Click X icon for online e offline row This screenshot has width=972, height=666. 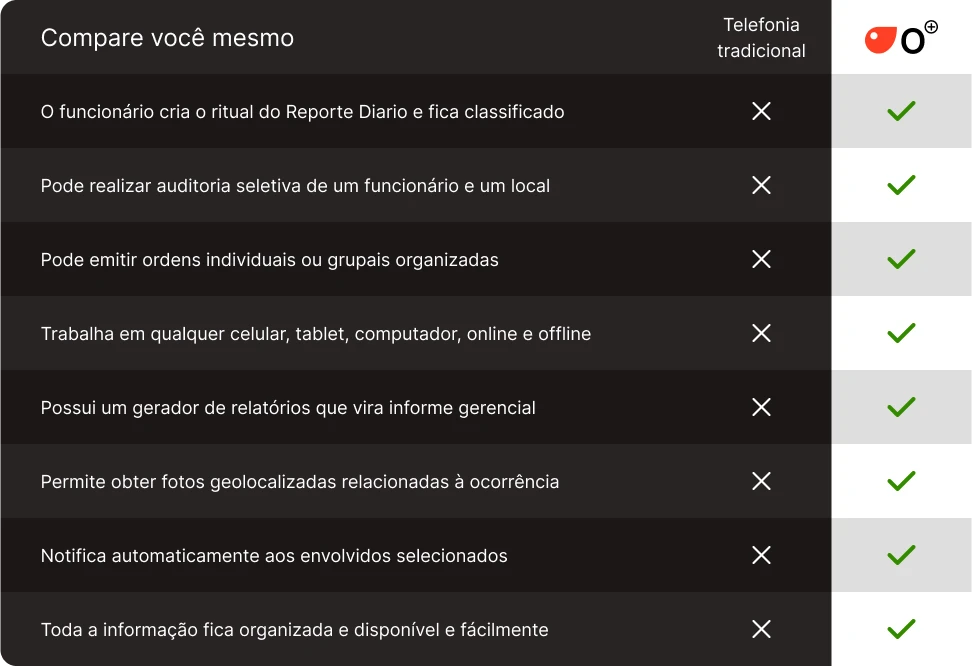pos(761,333)
